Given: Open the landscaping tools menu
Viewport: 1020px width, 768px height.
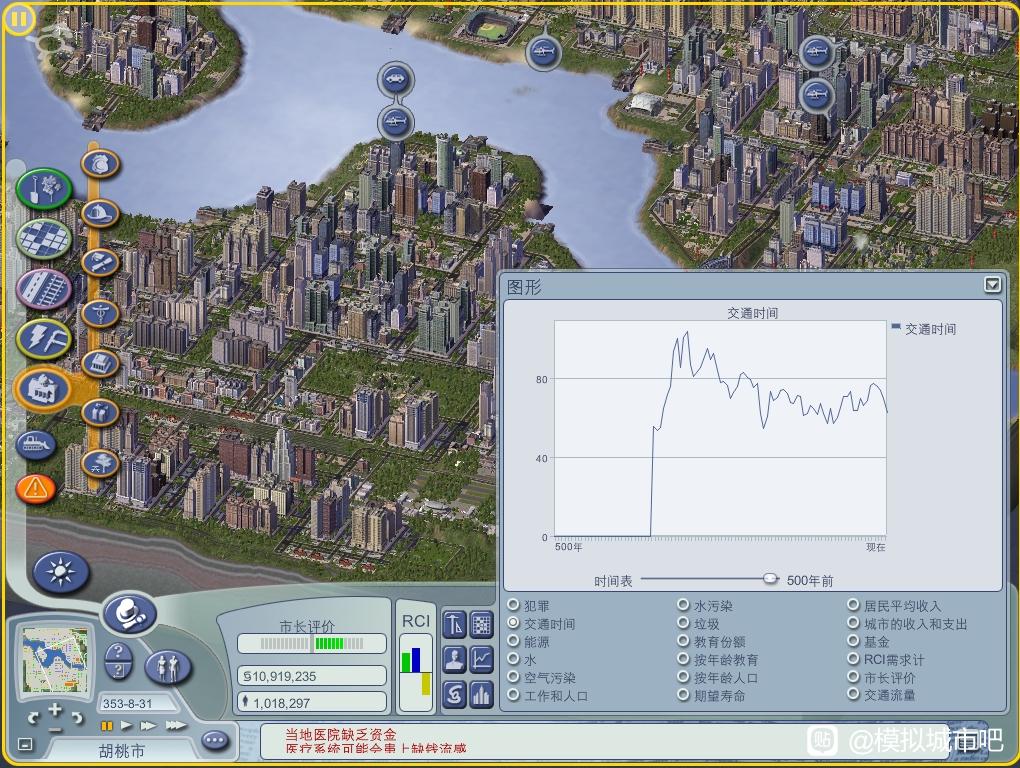Looking at the screenshot, I should tap(43, 188).
